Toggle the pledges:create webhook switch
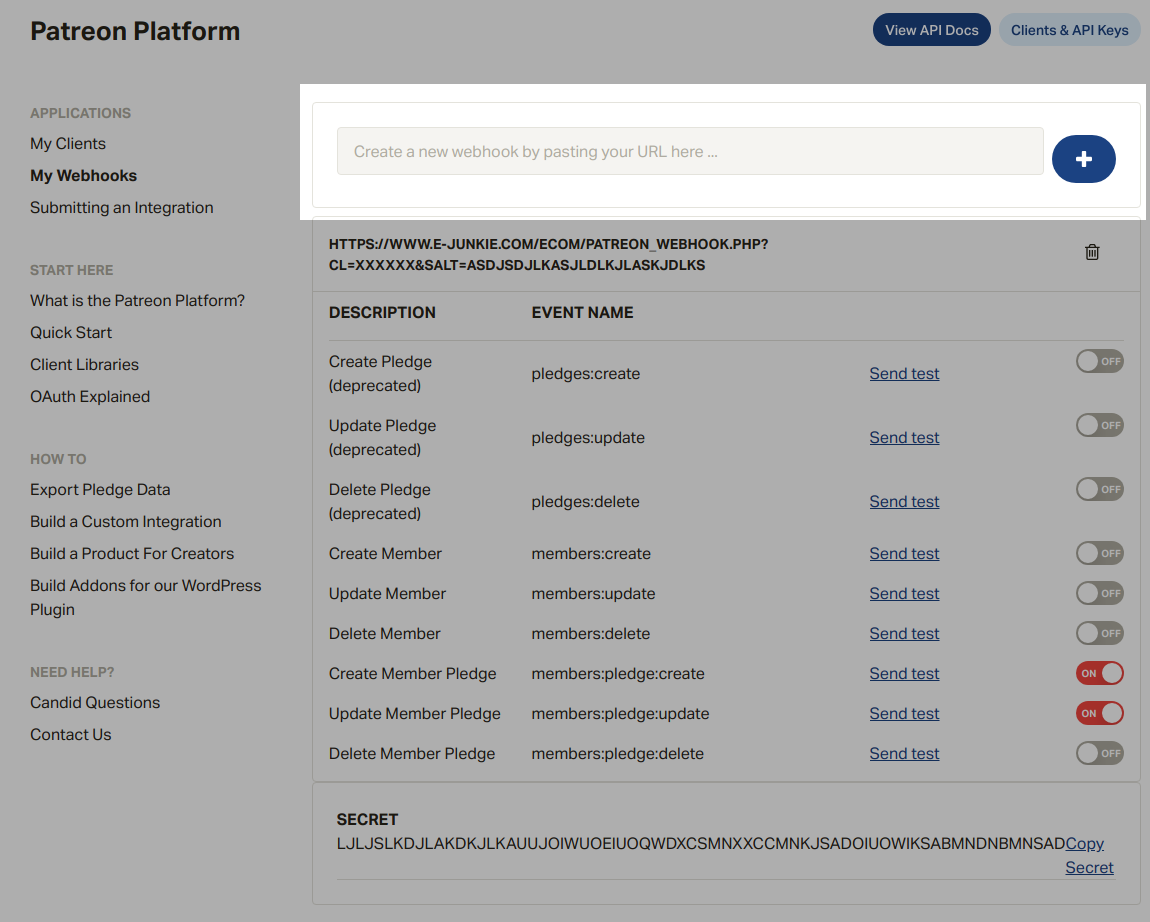 1099,361
